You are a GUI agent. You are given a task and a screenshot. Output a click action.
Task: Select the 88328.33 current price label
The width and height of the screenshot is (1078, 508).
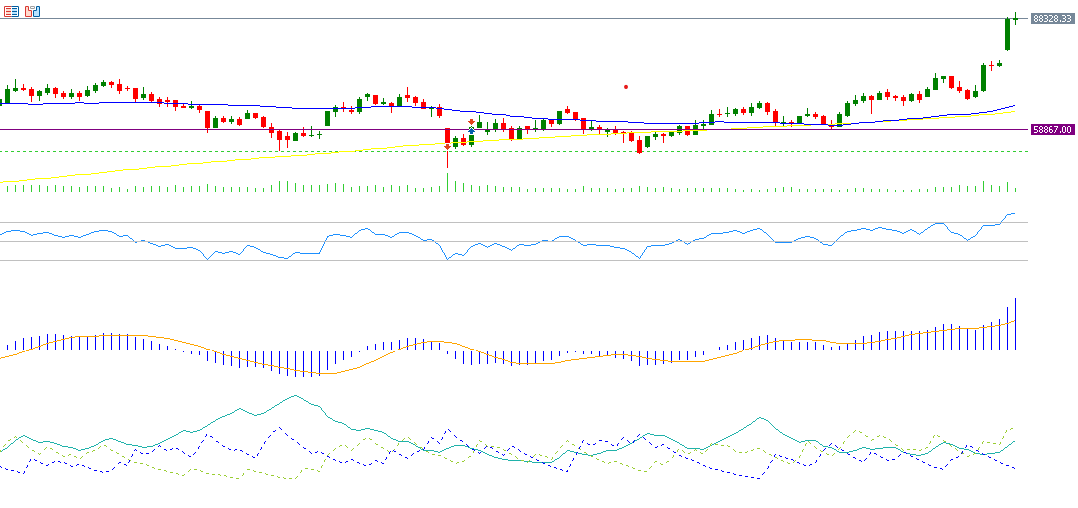tap(1052, 18)
